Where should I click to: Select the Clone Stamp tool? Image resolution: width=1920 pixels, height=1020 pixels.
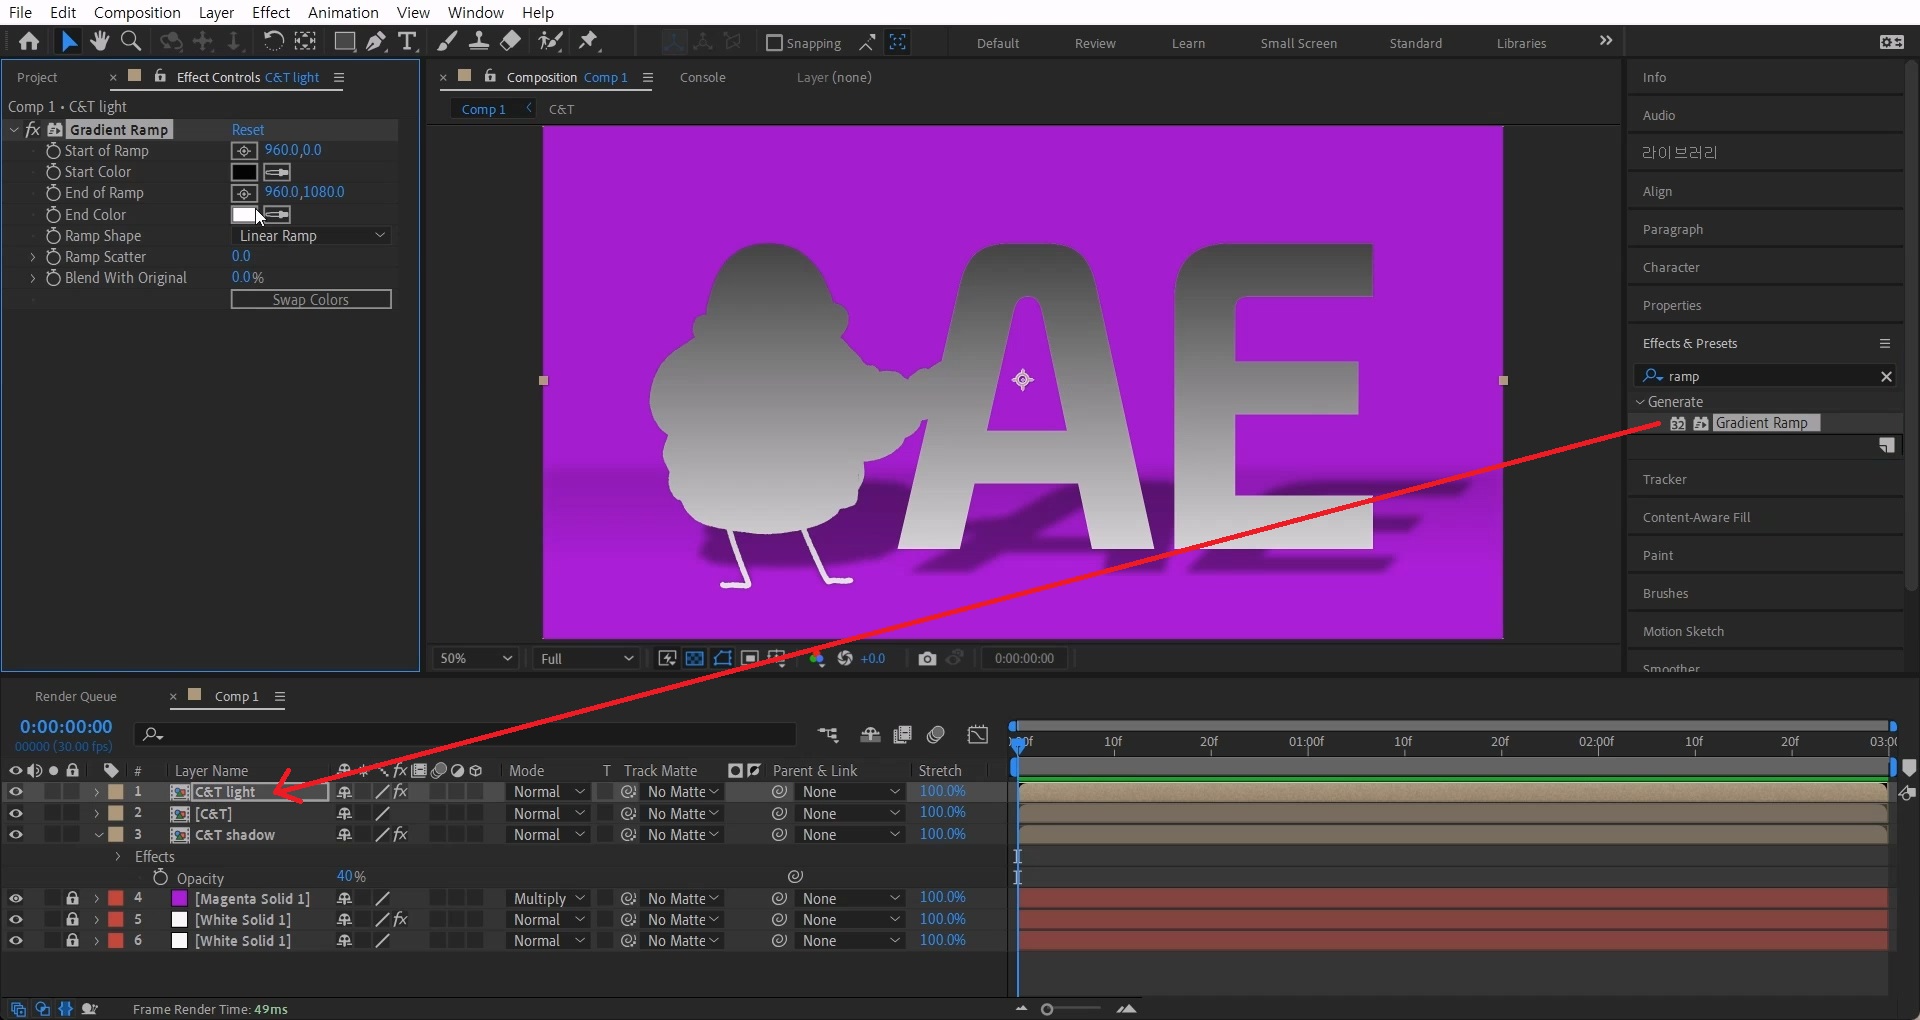pos(479,41)
